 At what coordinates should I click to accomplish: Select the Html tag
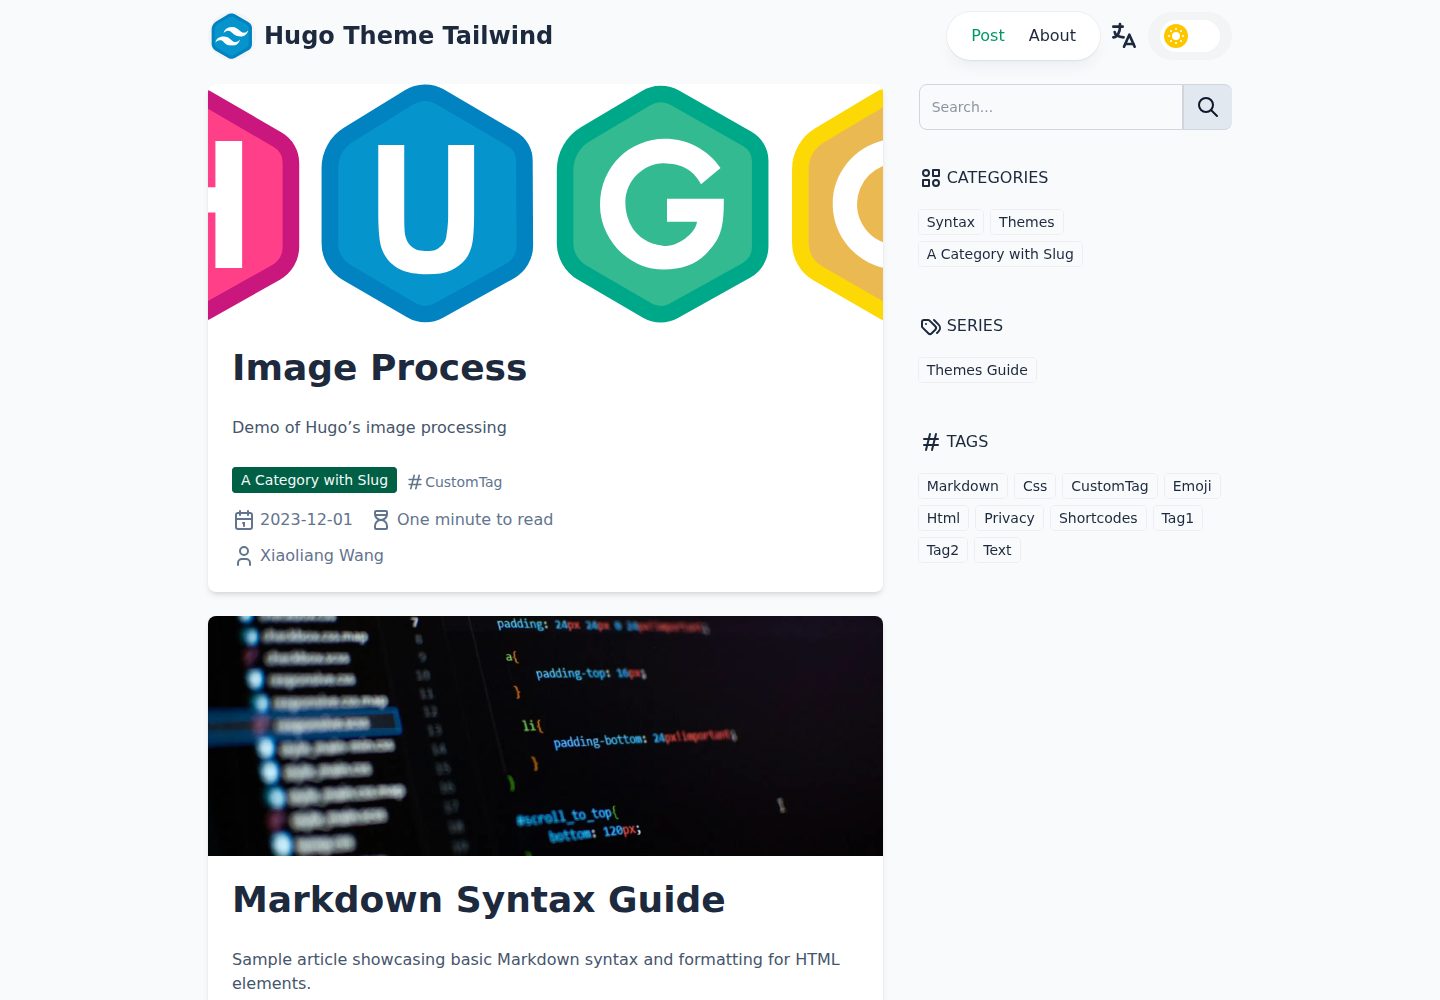click(943, 518)
